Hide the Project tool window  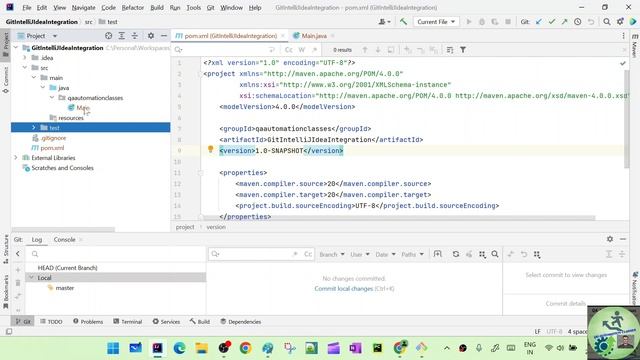(164, 36)
